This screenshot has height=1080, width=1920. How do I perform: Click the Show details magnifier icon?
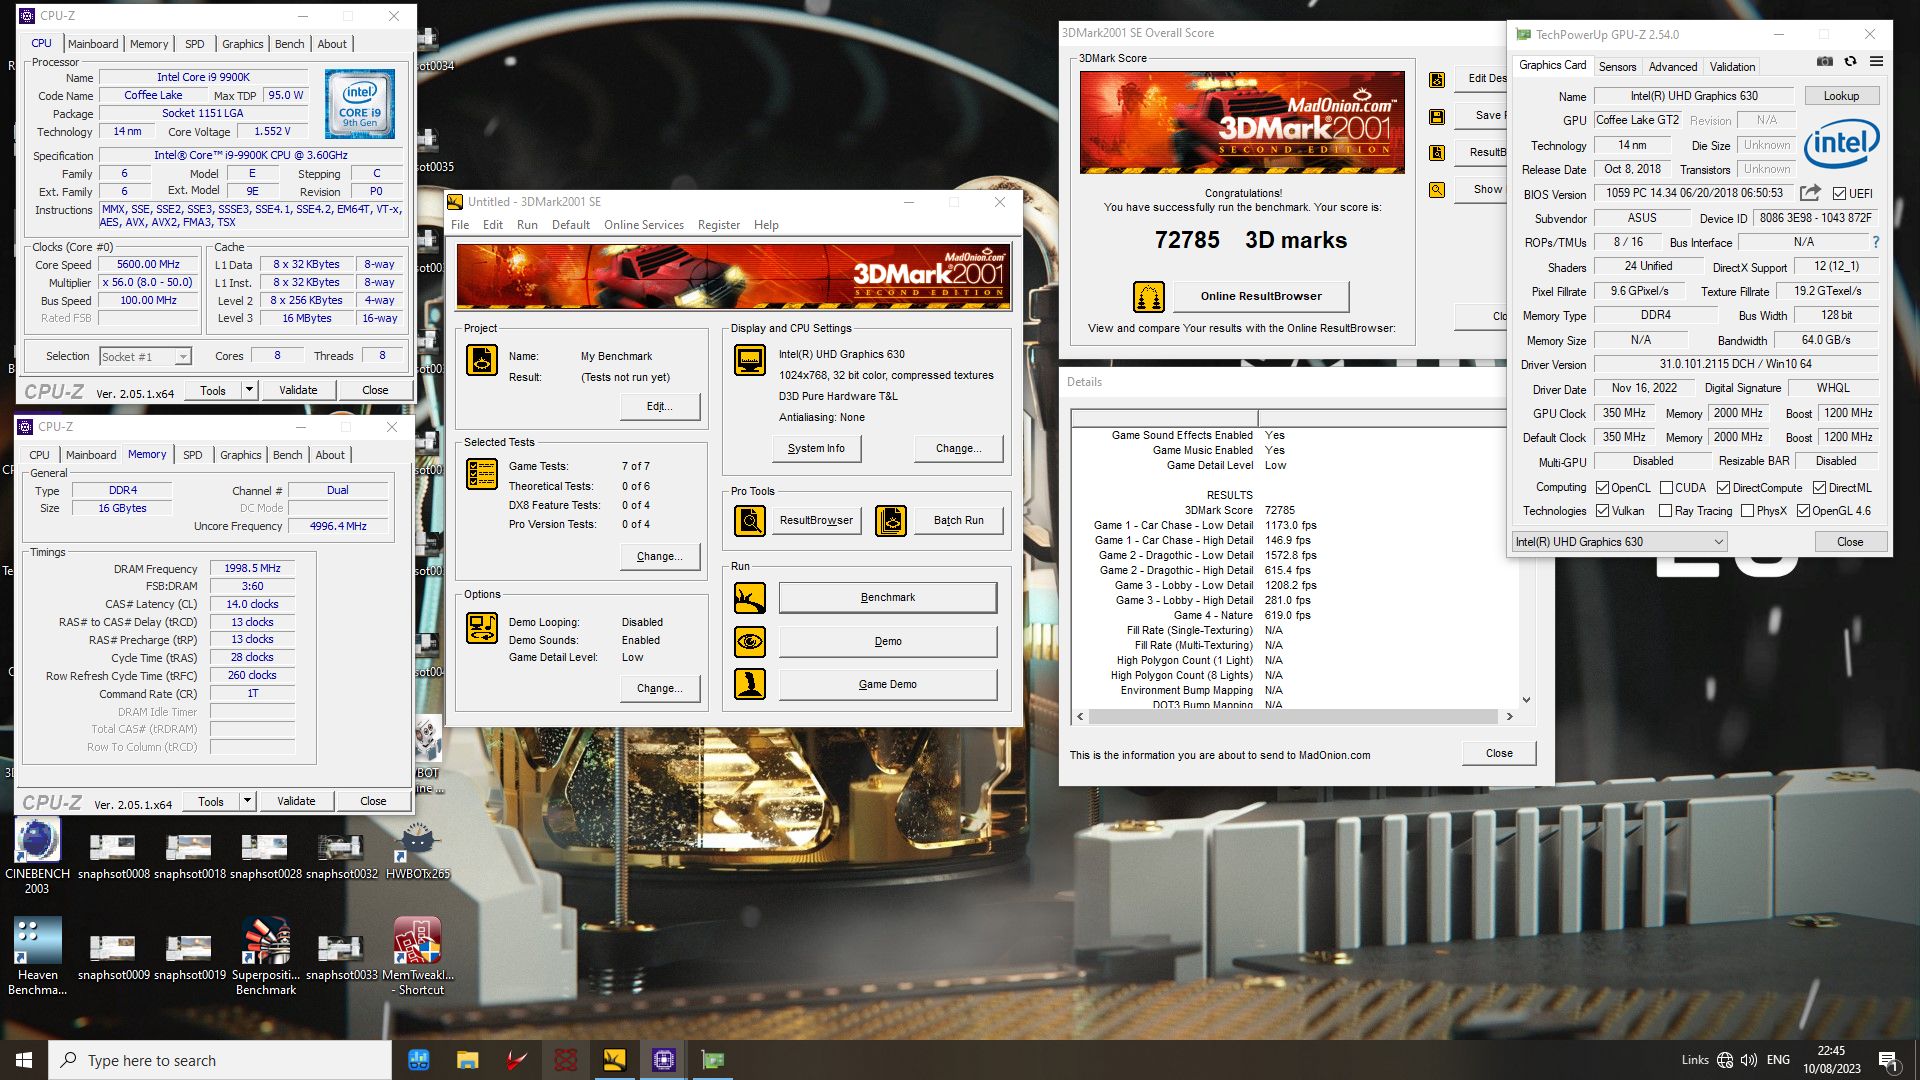[x=1437, y=190]
